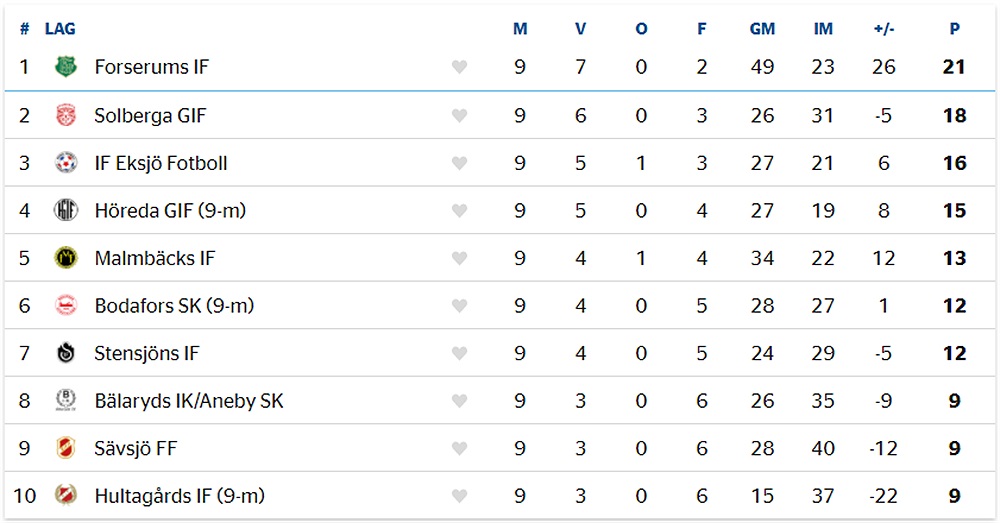The image size is (1000, 523).
Task: Click the Sävsjö FF shield logo
Action: [66, 448]
